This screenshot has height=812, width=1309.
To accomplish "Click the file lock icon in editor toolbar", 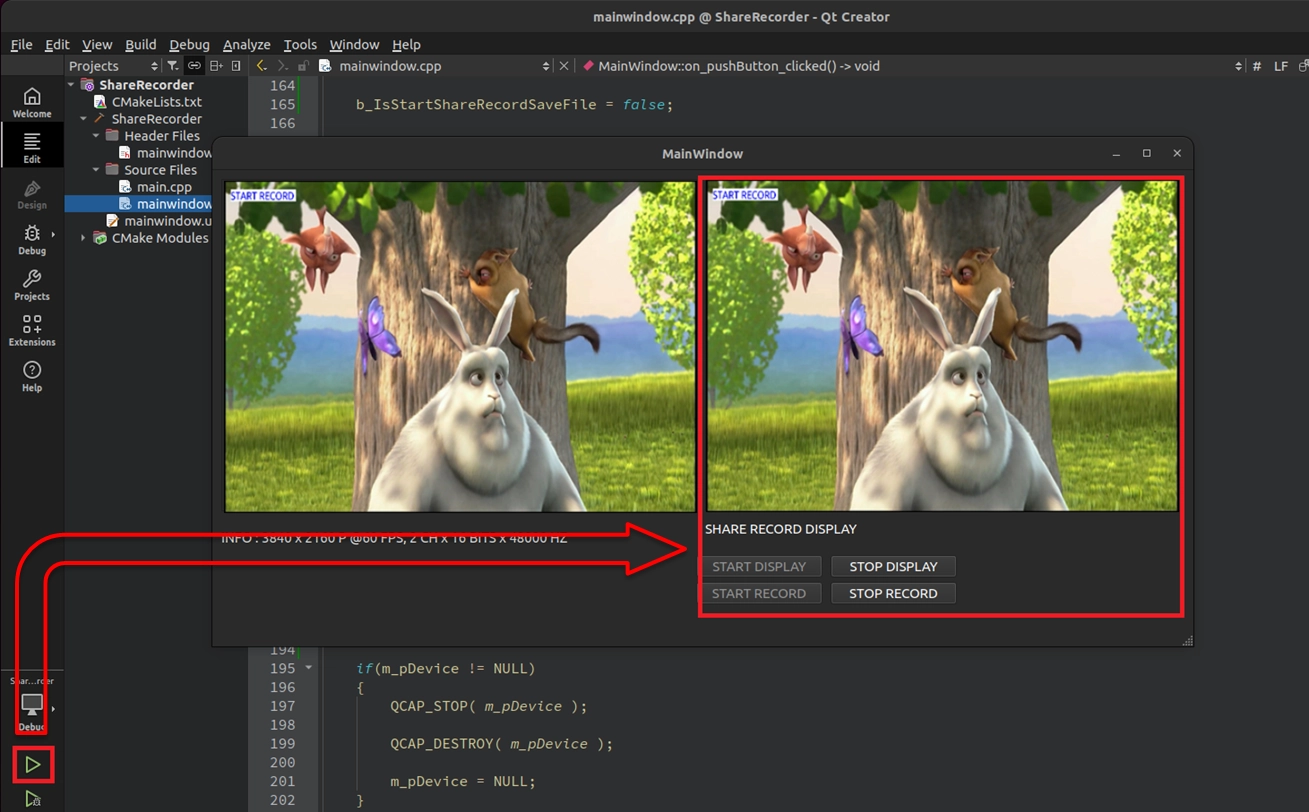I will point(303,66).
